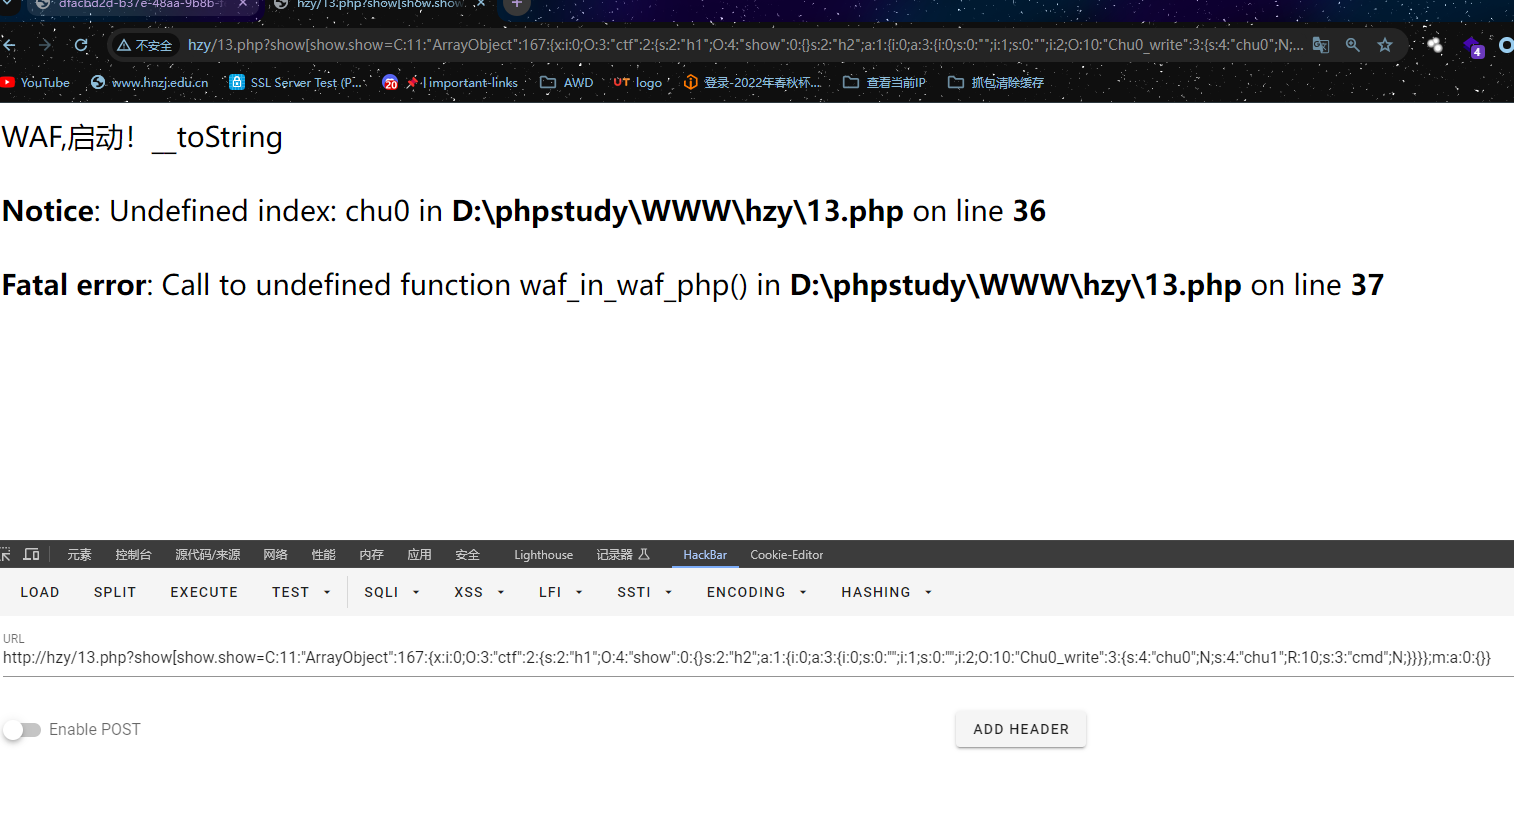
Task: Open the HASHING dropdown
Action: [x=886, y=592]
